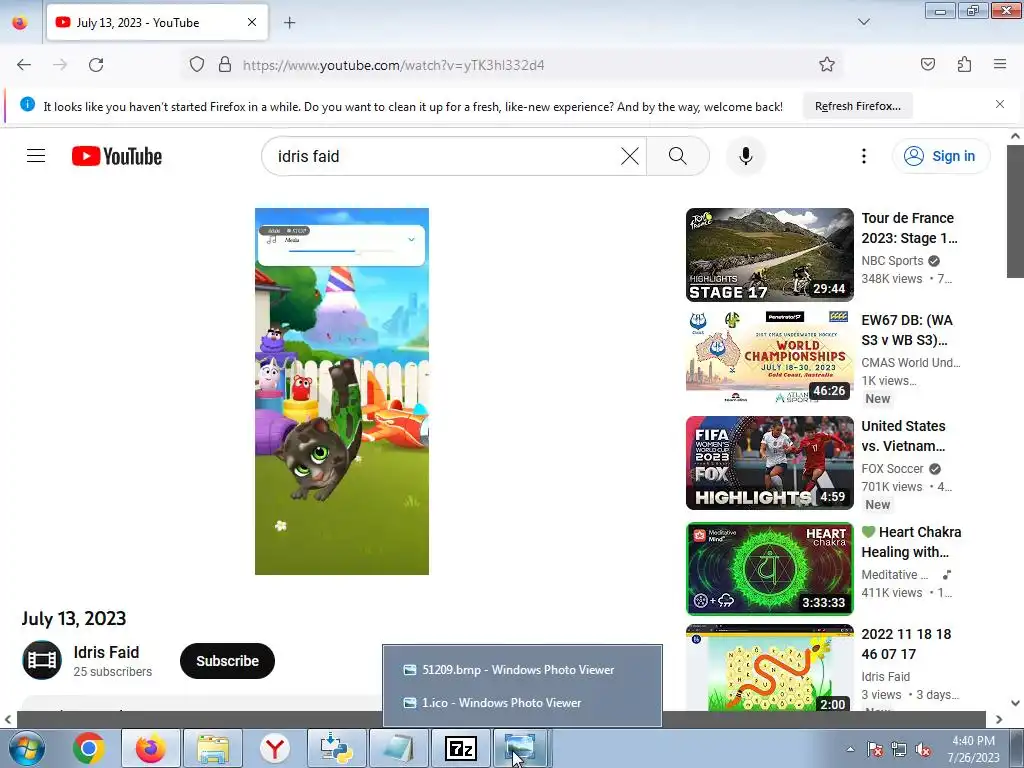Image resolution: width=1024 pixels, height=768 pixels.
Task: Search with your voice microphone
Action: point(745,156)
